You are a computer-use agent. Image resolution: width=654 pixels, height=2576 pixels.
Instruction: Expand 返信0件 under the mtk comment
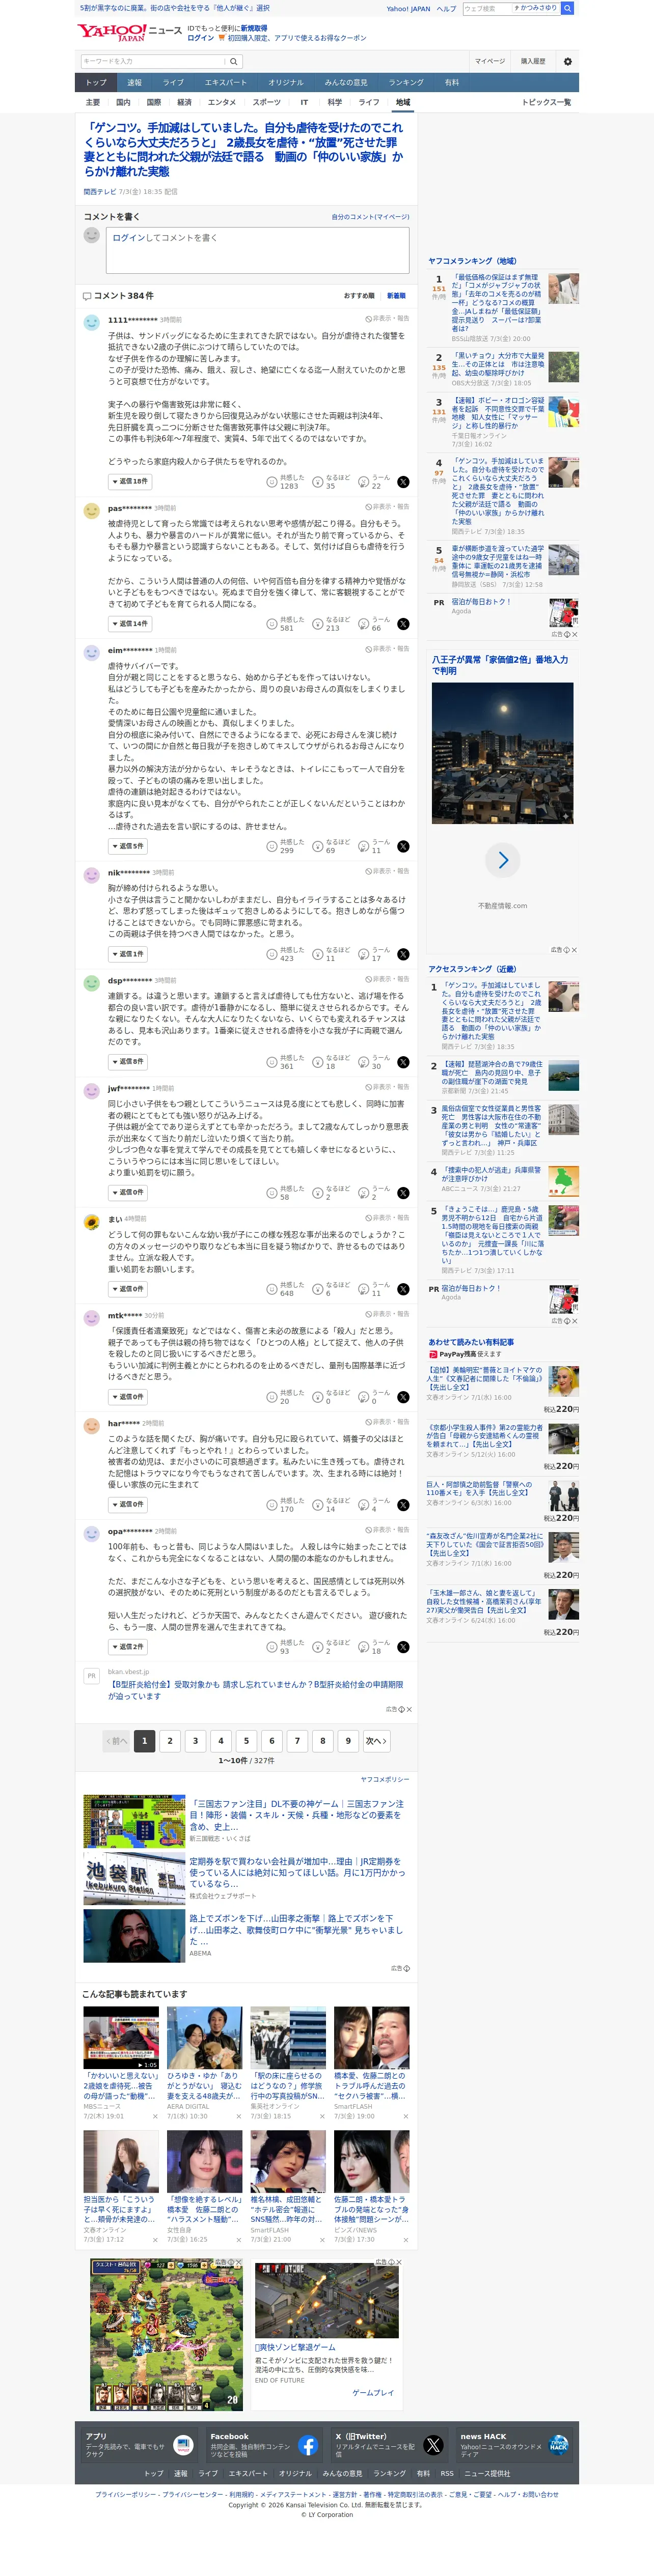pyautogui.click(x=127, y=1397)
